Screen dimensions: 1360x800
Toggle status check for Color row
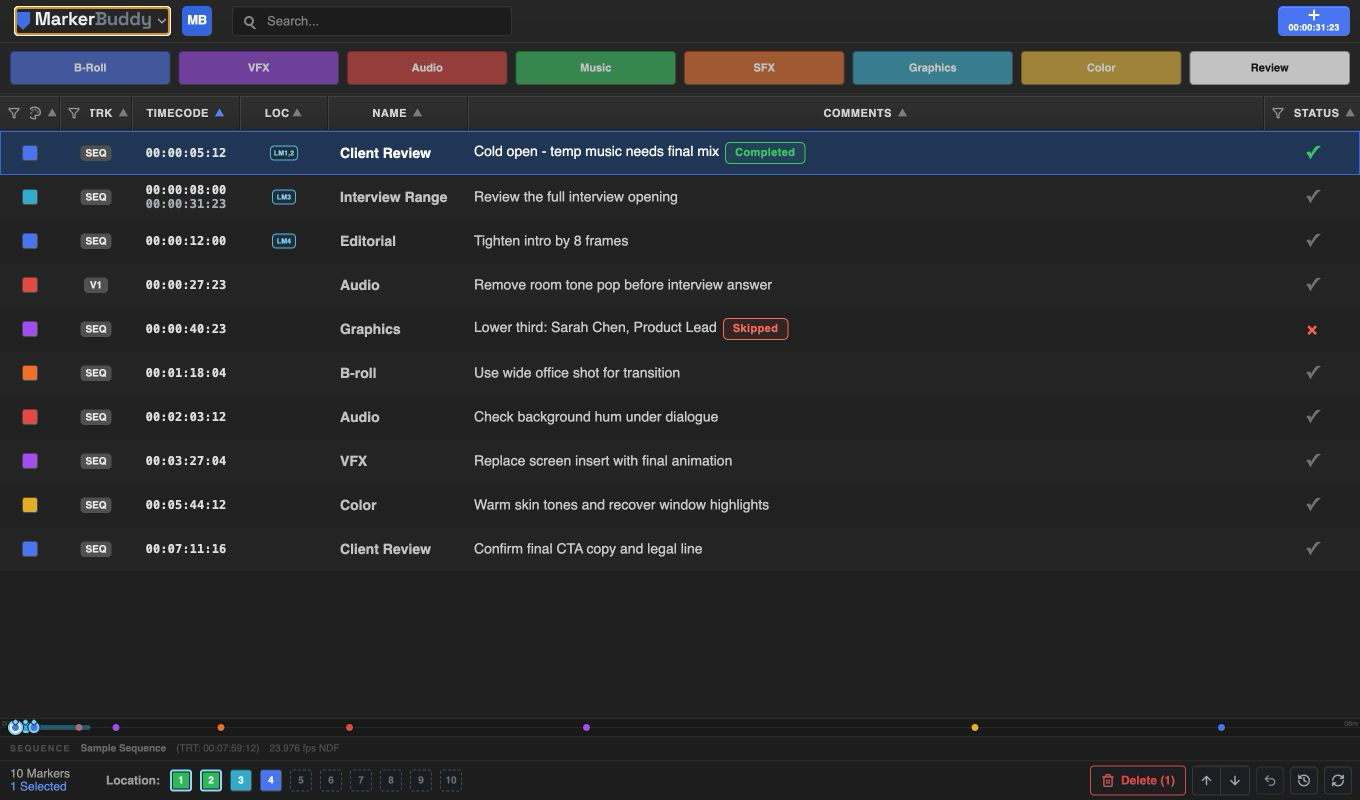(x=1313, y=504)
